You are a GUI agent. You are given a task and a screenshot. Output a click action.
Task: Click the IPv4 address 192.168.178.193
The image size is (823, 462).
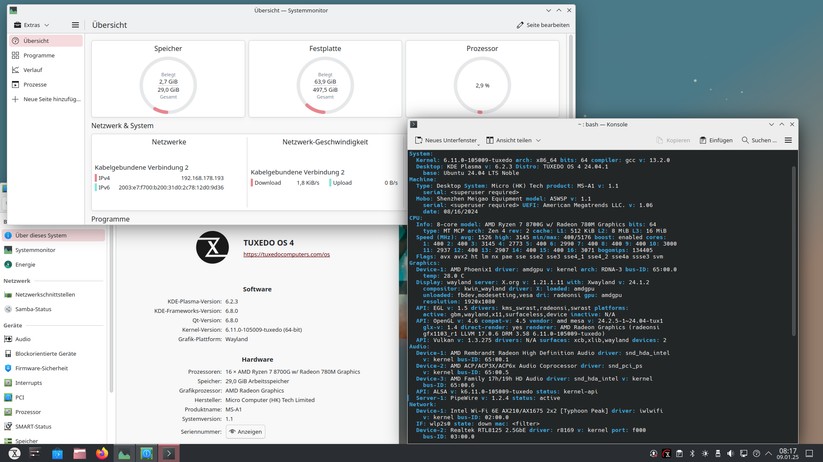(202, 178)
